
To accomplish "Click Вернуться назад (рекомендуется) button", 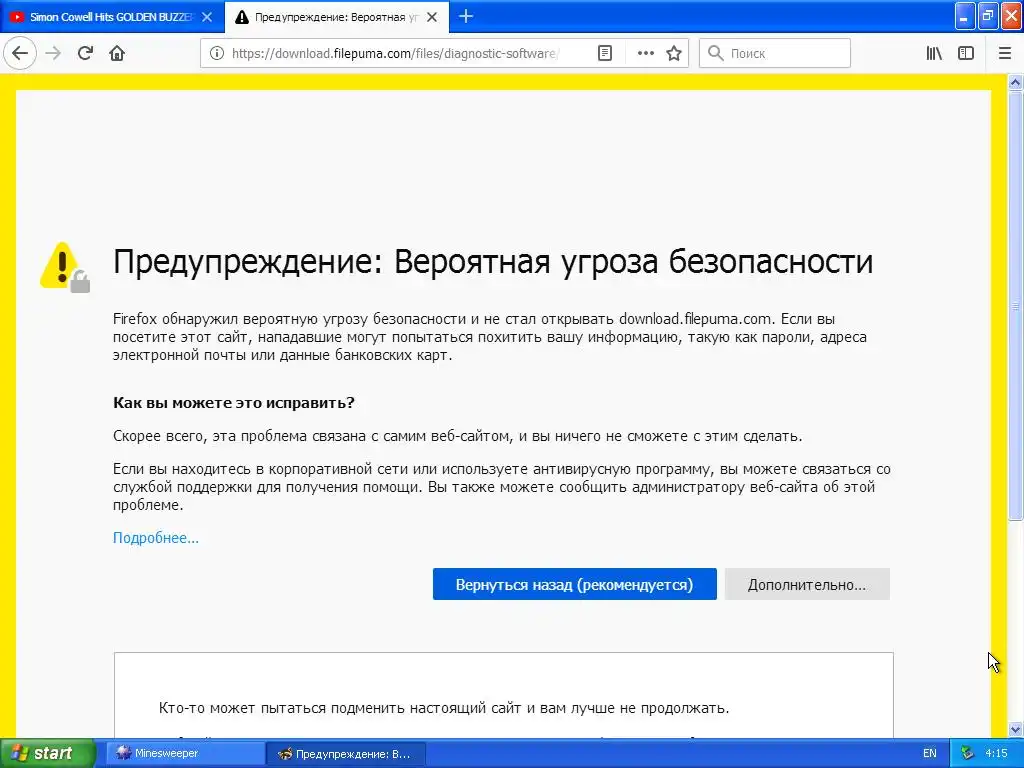I will 575,584.
